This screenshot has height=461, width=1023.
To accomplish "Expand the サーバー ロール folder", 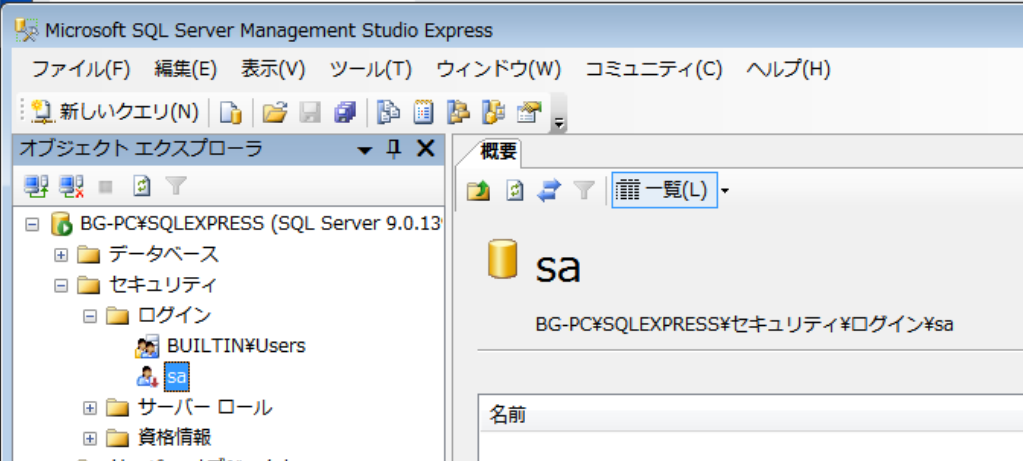I will [x=90, y=408].
